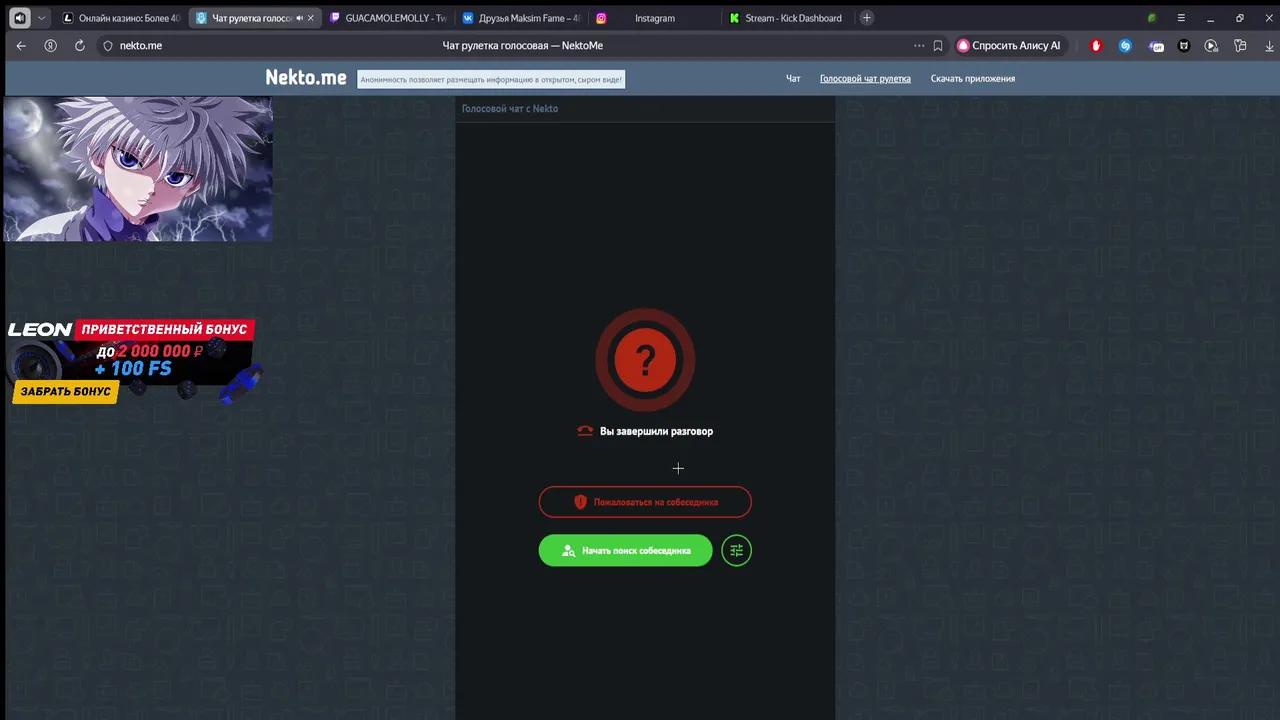Click the LEON welcome bonus ad
The width and height of the screenshot is (1280, 720).
point(134,361)
